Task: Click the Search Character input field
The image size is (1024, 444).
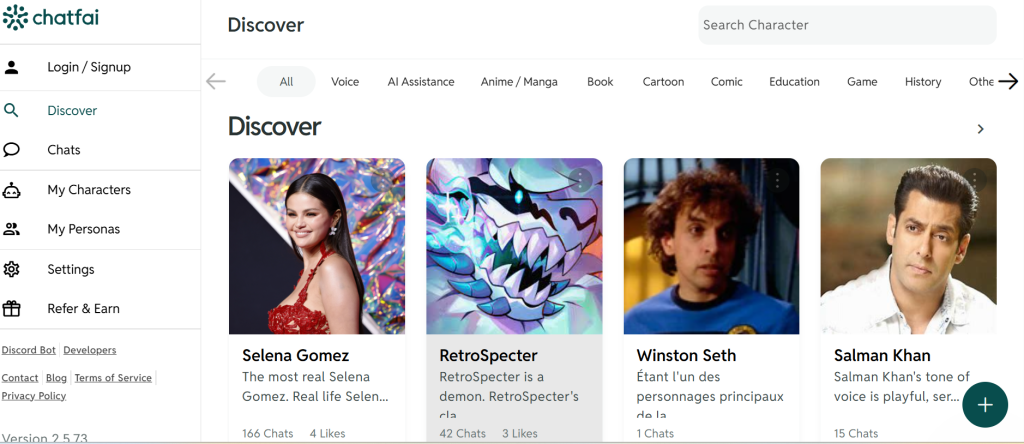Action: point(846,25)
